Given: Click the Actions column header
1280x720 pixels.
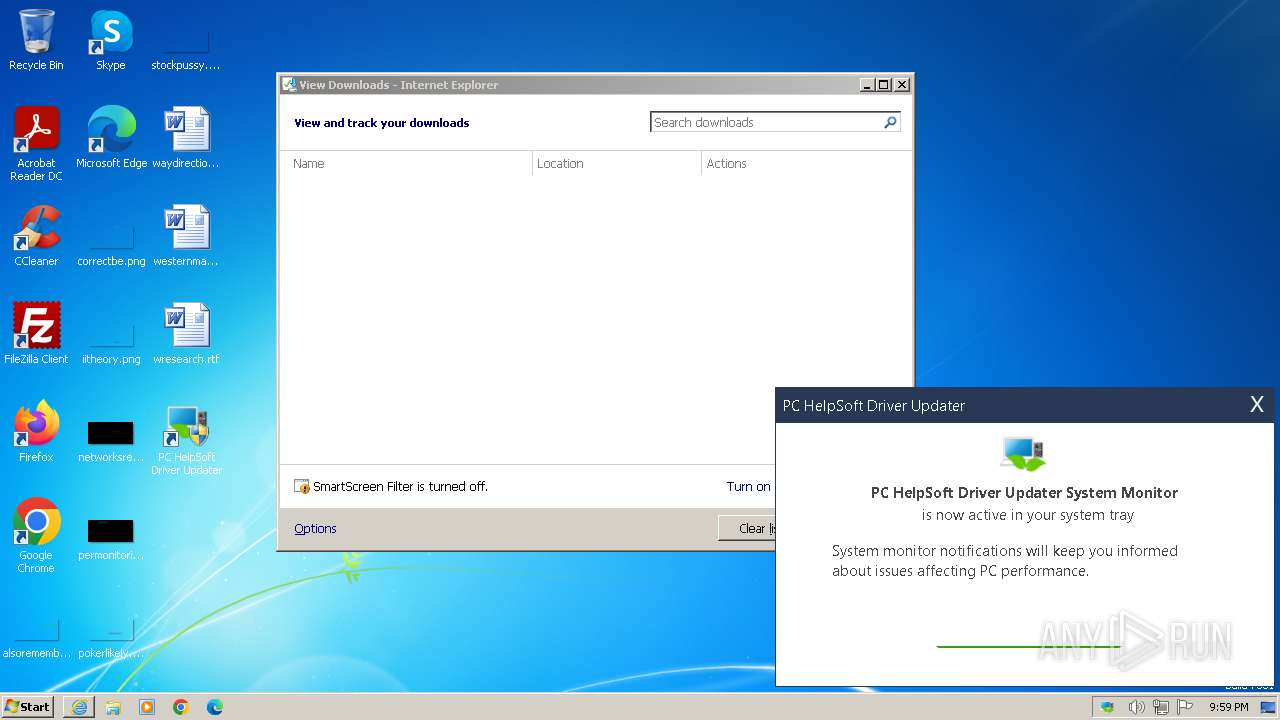Looking at the screenshot, I should point(805,164).
